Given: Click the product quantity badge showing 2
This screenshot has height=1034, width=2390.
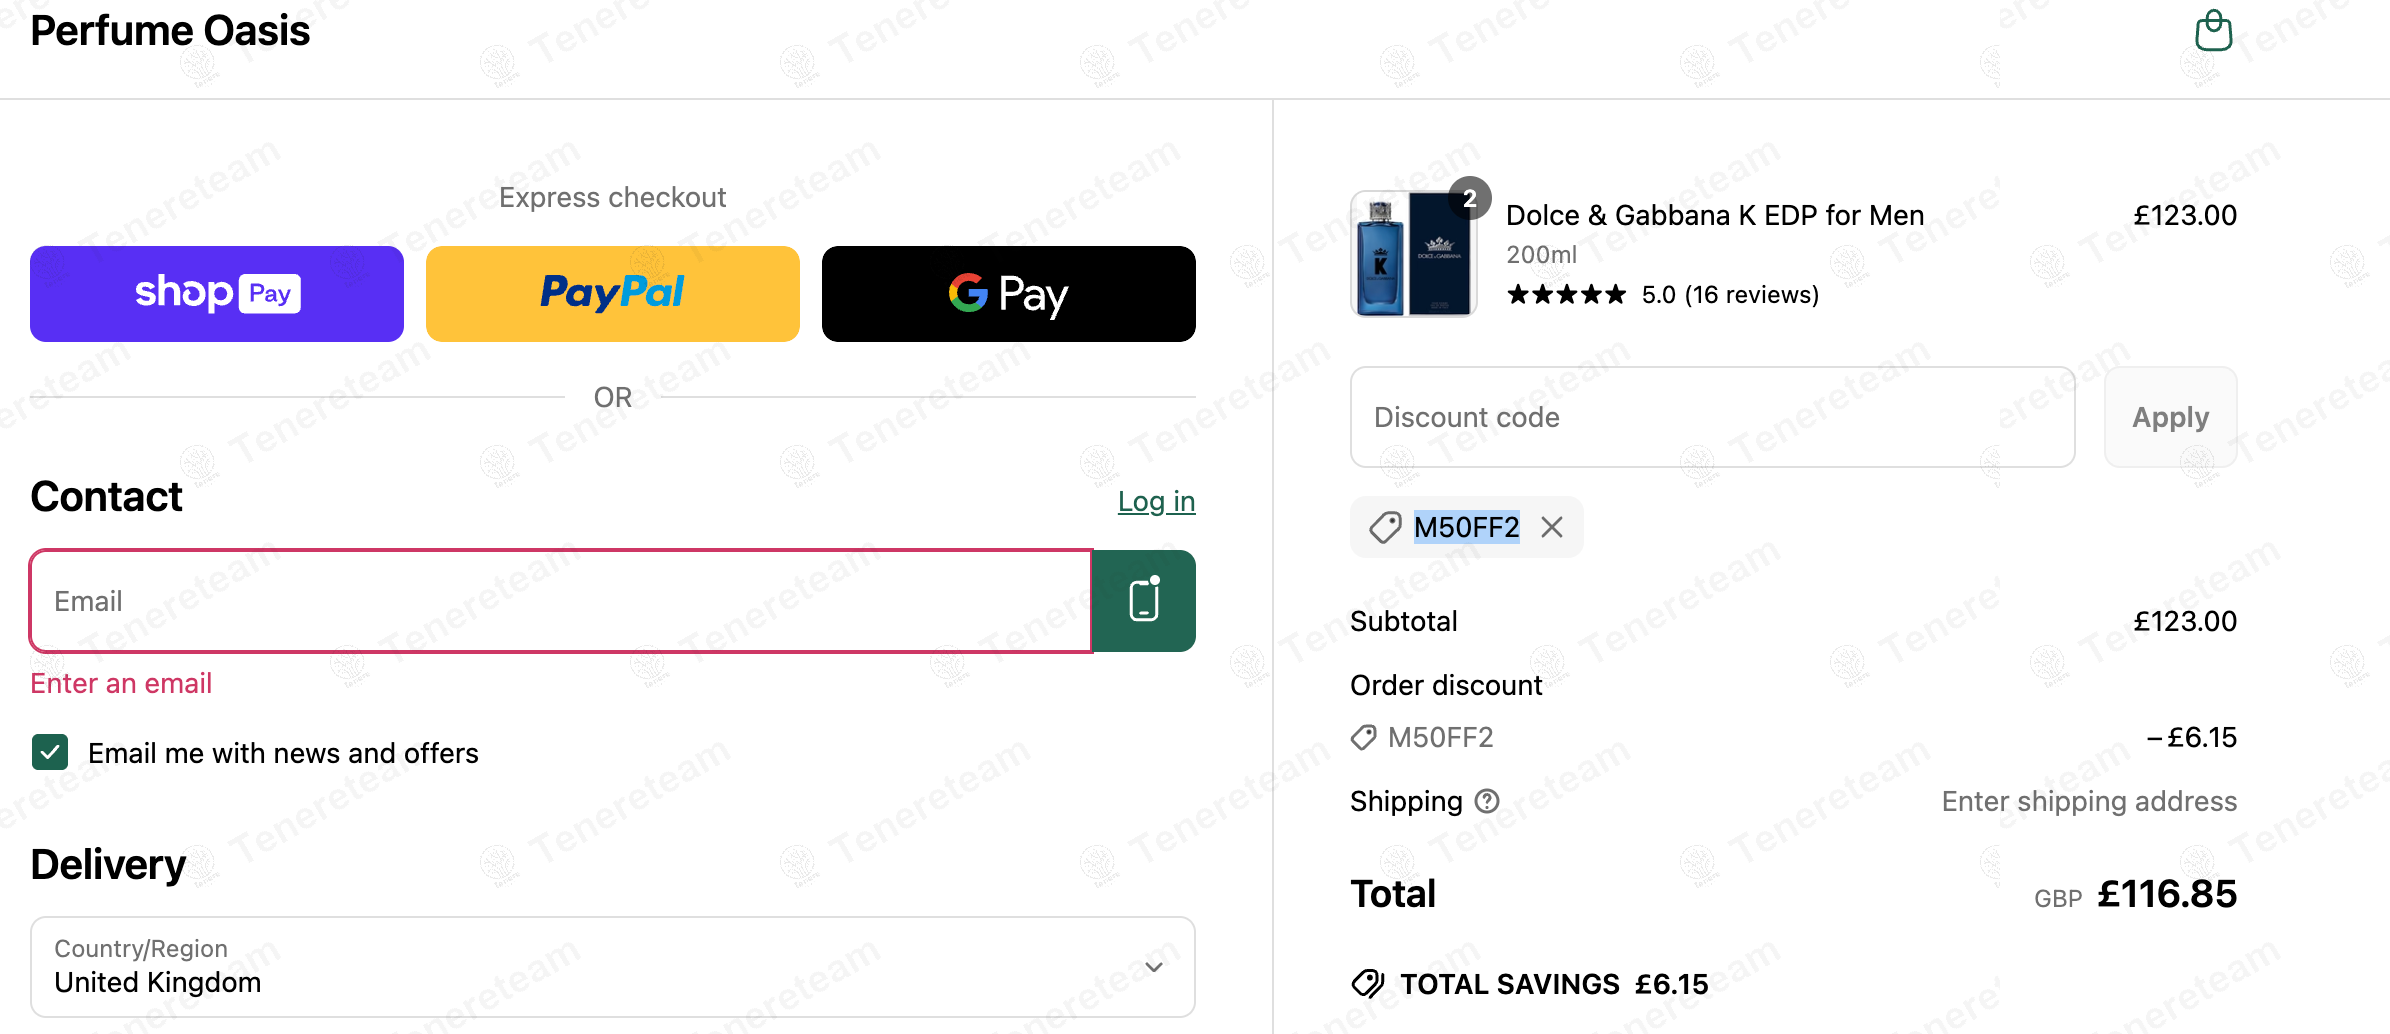Looking at the screenshot, I should pos(1470,198).
